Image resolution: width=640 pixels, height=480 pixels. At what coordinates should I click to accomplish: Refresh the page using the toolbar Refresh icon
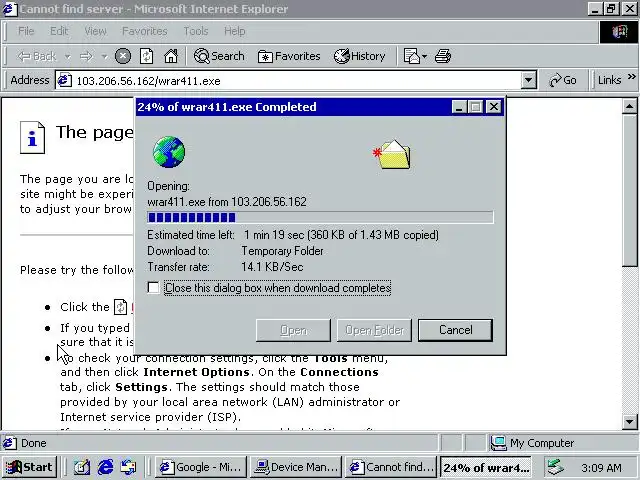[x=147, y=56]
